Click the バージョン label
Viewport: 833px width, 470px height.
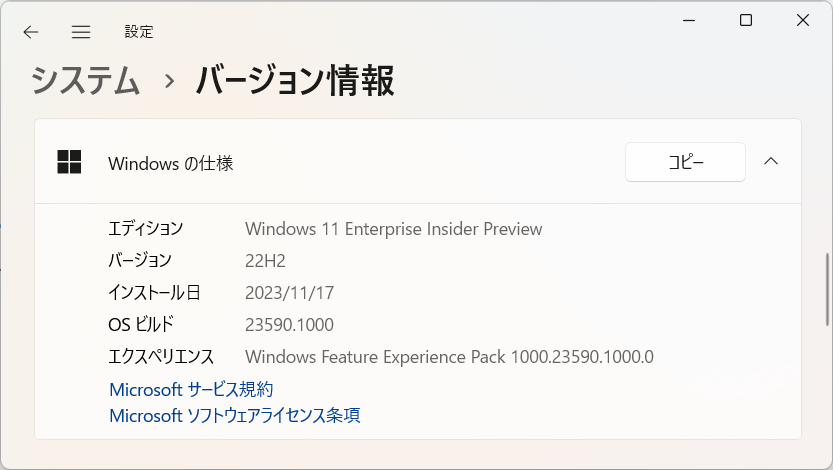click(x=140, y=260)
